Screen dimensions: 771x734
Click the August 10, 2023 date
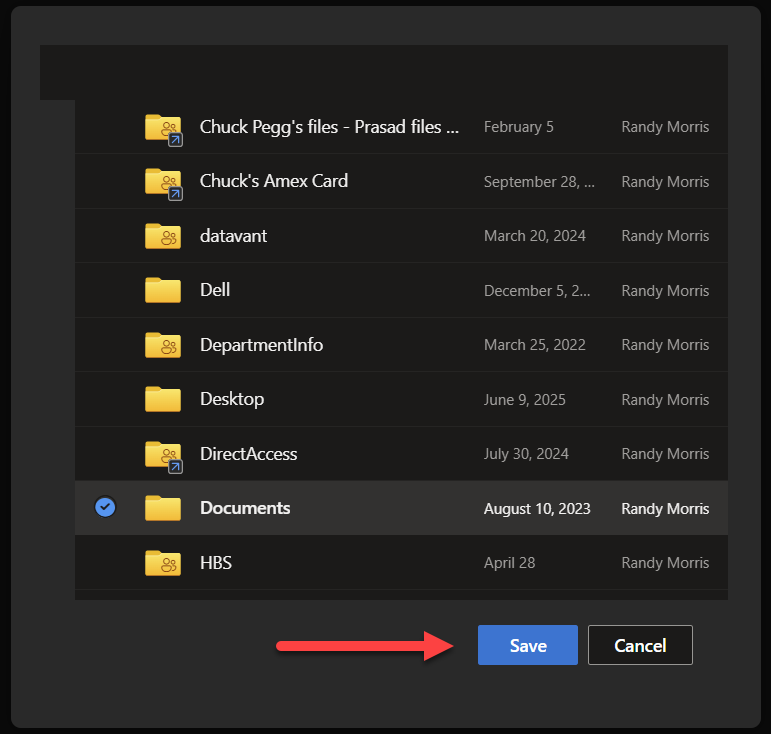coord(537,508)
